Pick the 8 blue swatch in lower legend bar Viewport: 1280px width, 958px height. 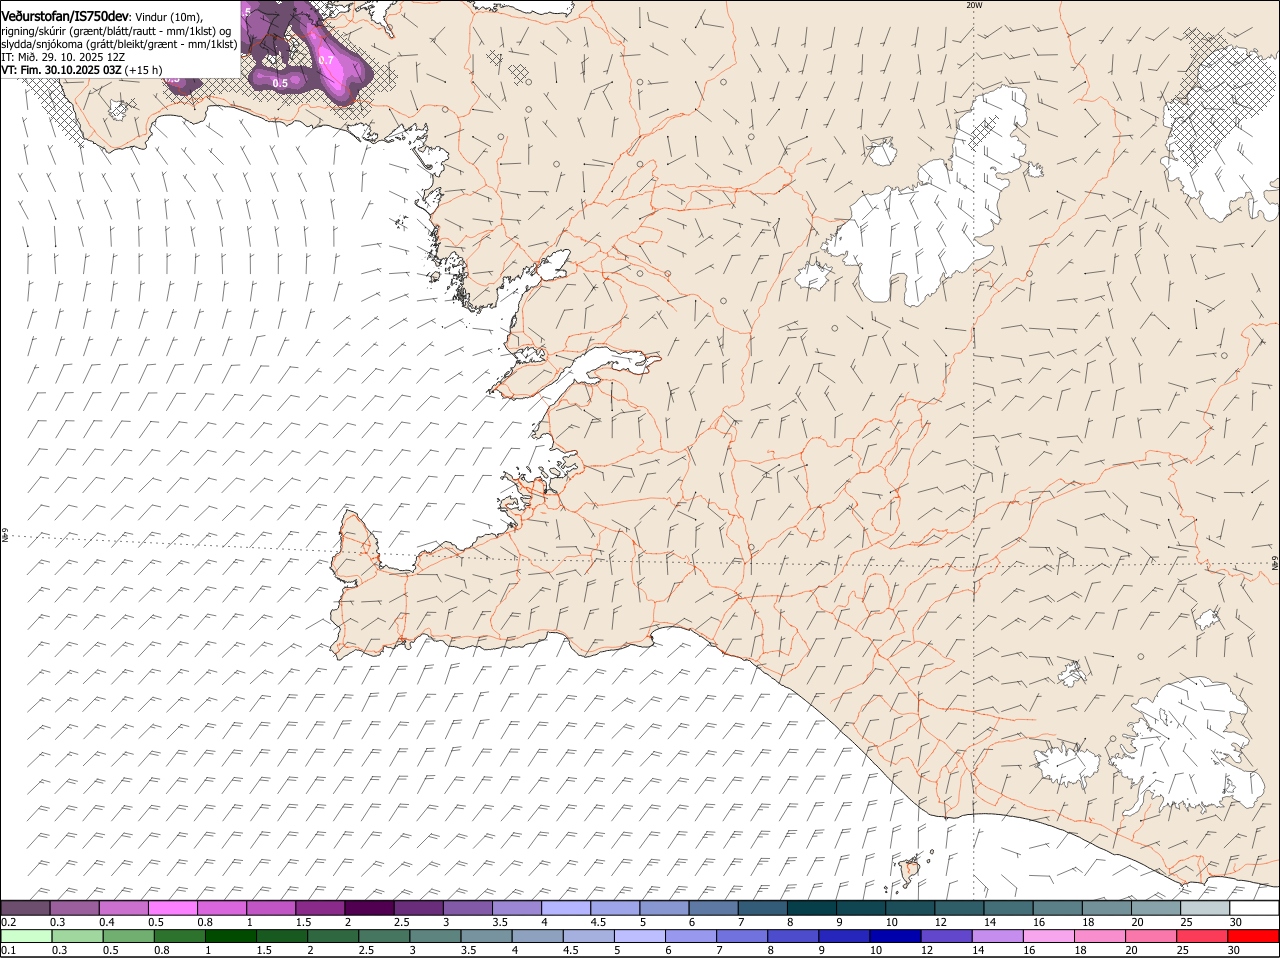point(793,936)
